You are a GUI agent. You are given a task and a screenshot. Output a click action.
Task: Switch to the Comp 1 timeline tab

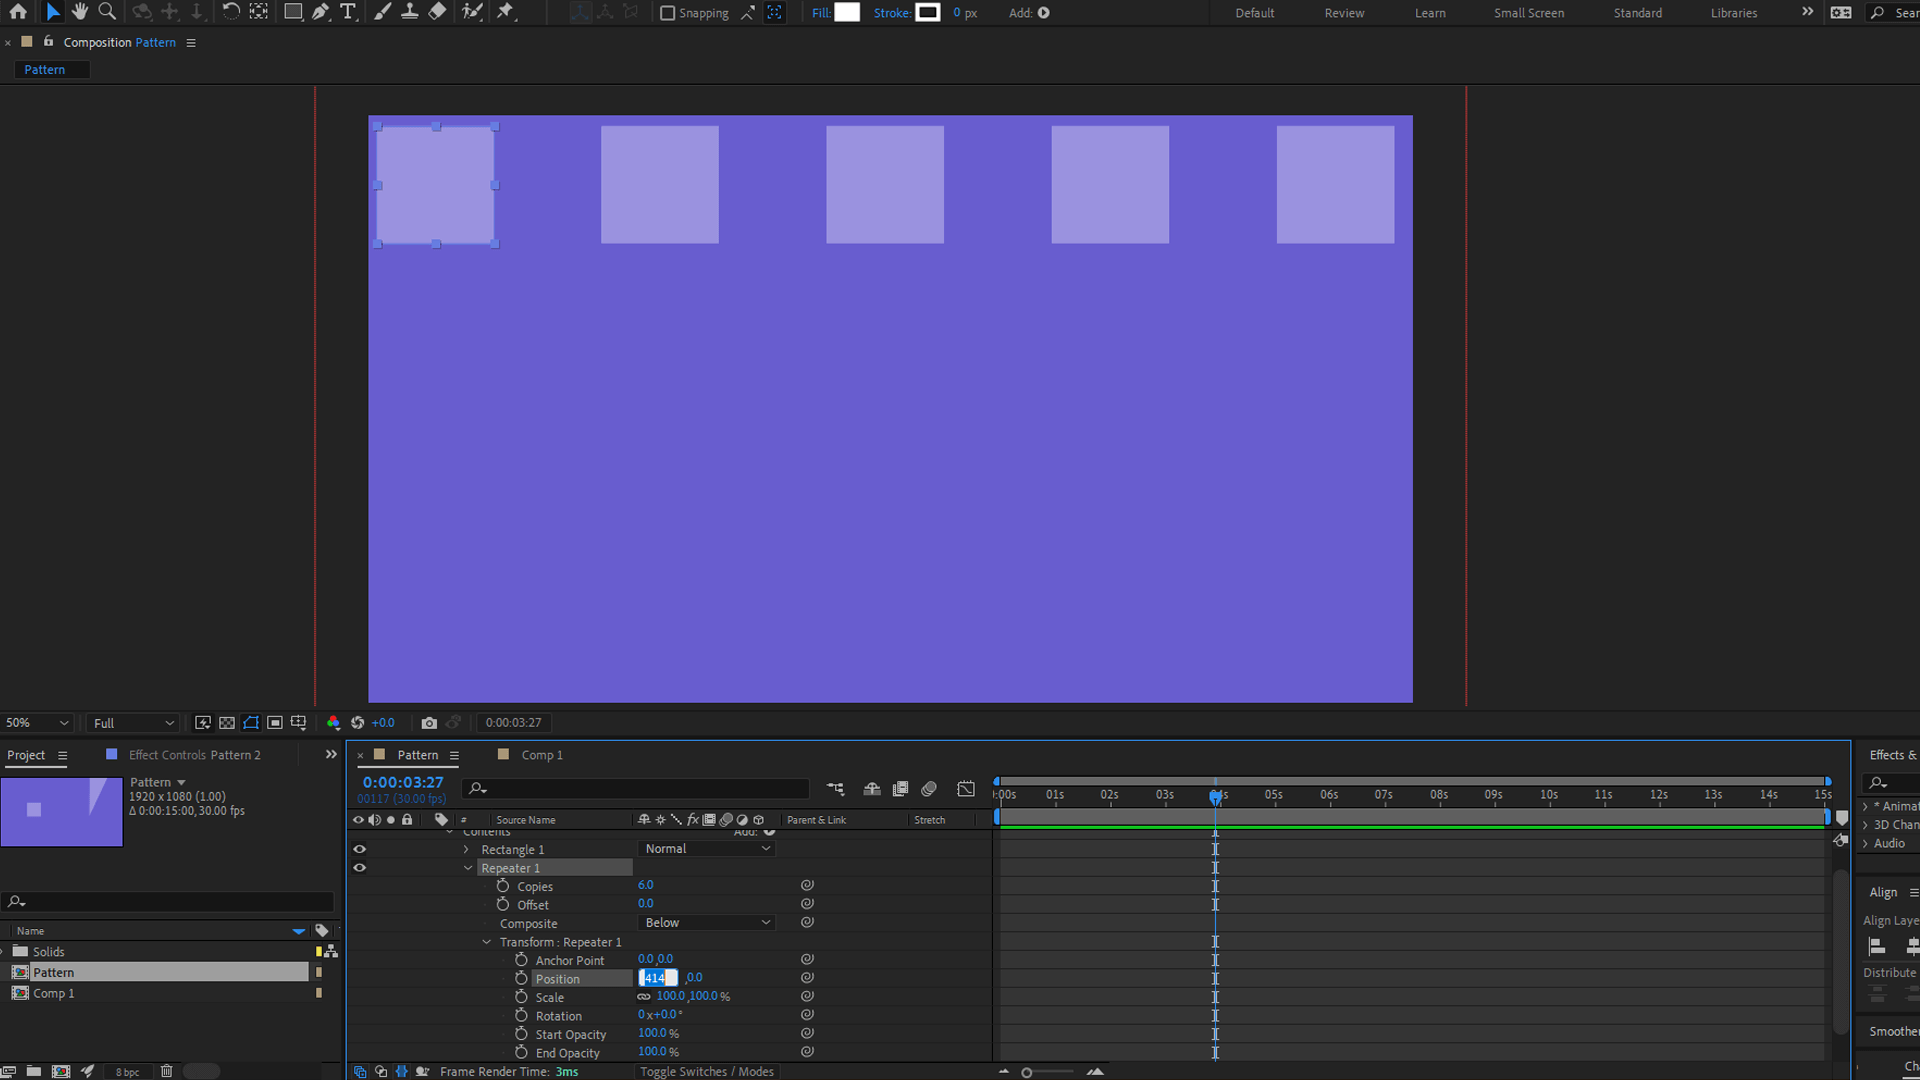543,755
